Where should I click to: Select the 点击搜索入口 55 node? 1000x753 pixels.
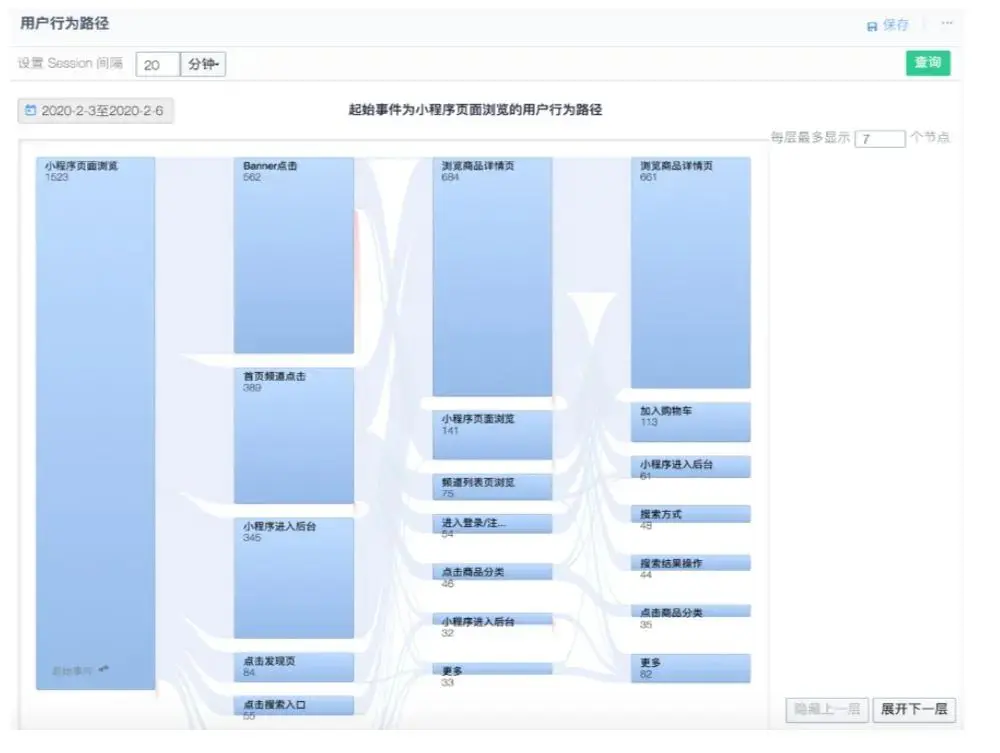pyautogui.click(x=294, y=705)
